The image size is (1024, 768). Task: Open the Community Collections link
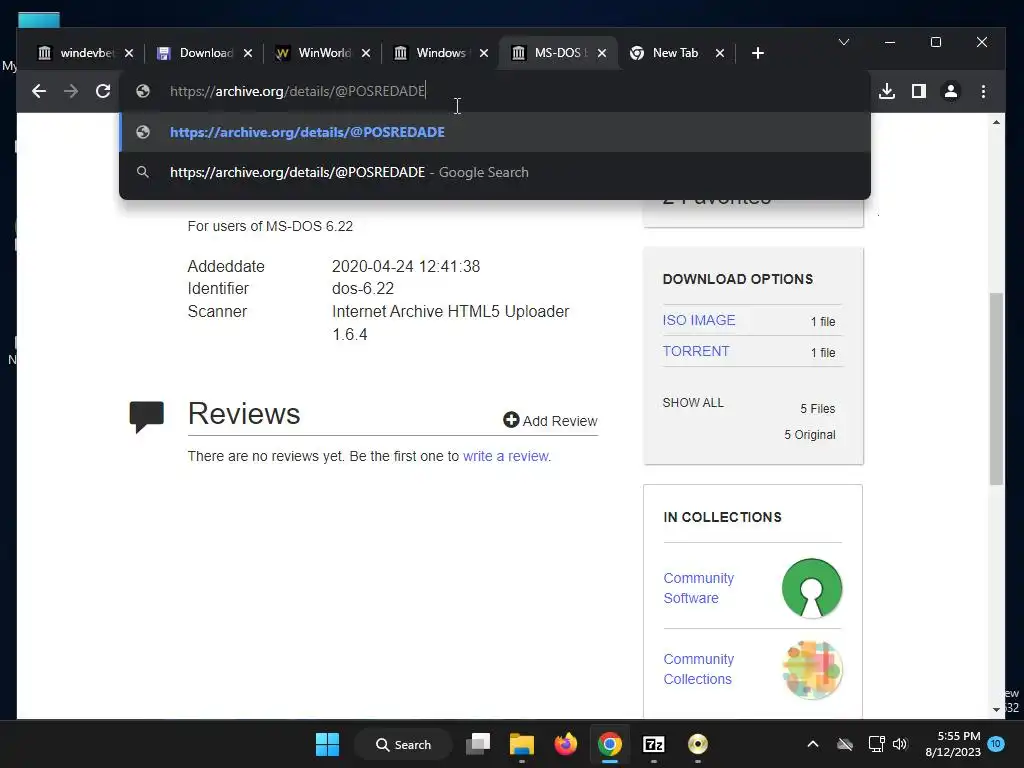point(699,669)
